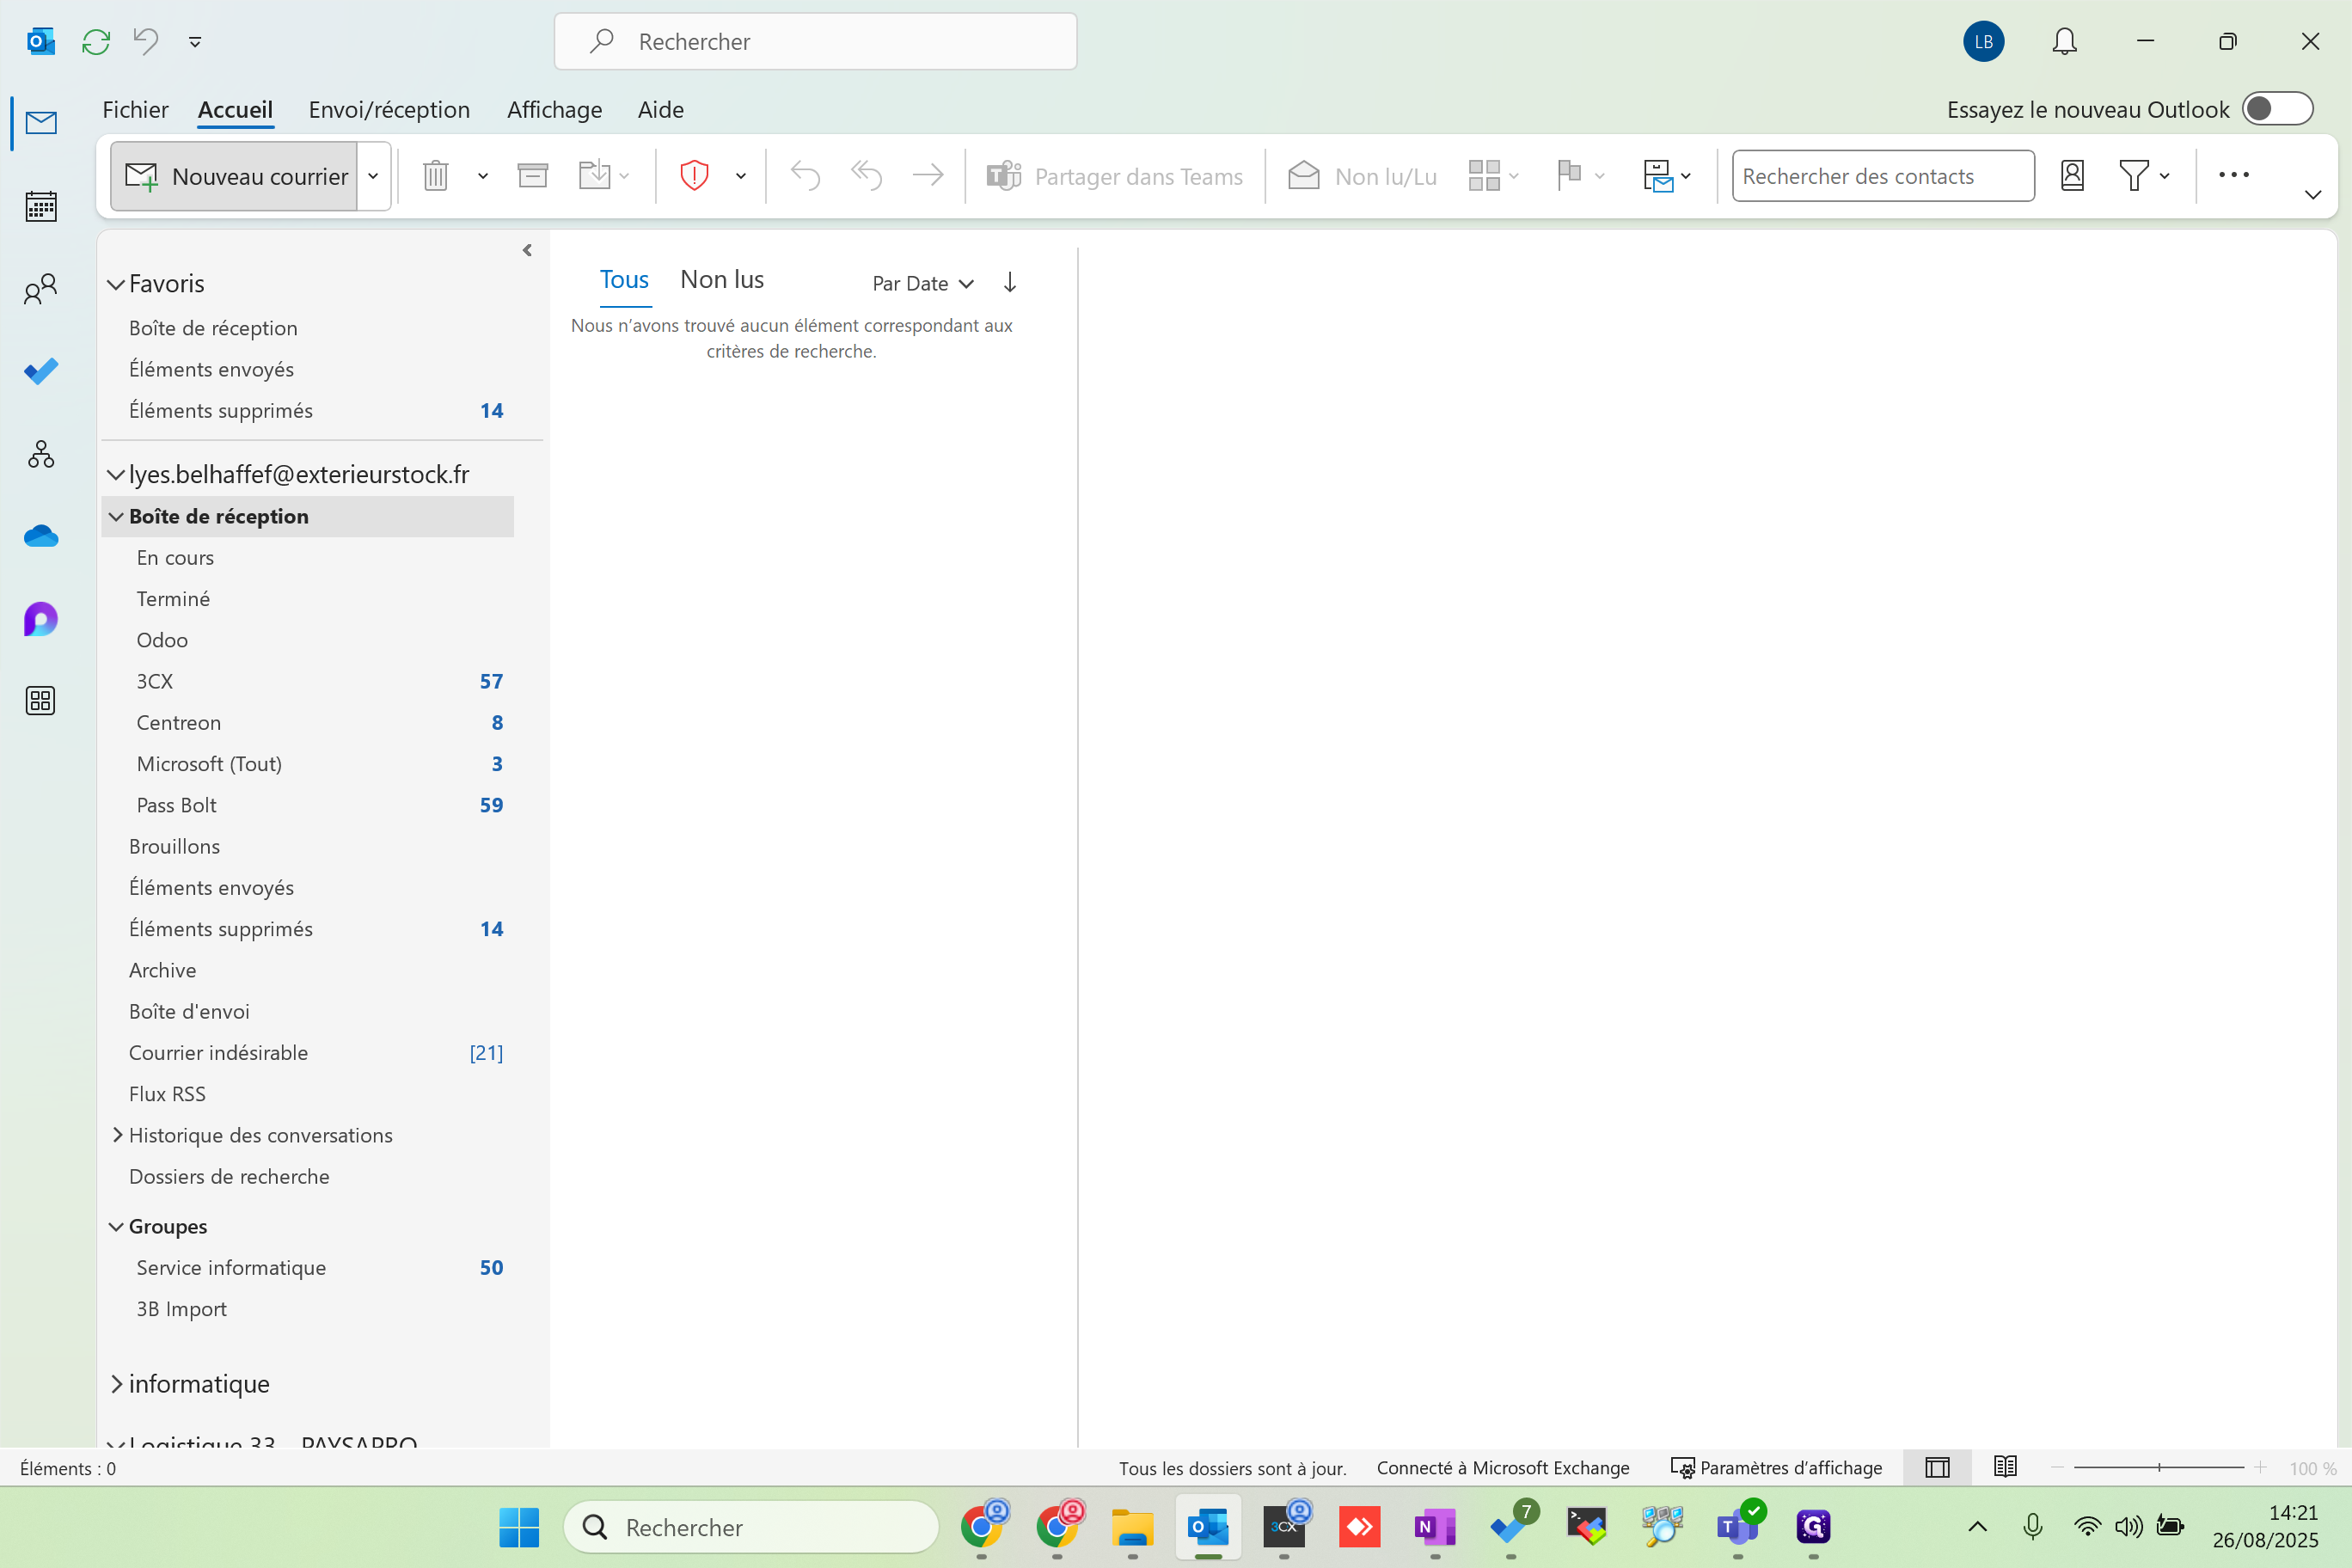This screenshot has height=1568, width=2352.
Task: Click Partager dans Teams button
Action: [1114, 176]
